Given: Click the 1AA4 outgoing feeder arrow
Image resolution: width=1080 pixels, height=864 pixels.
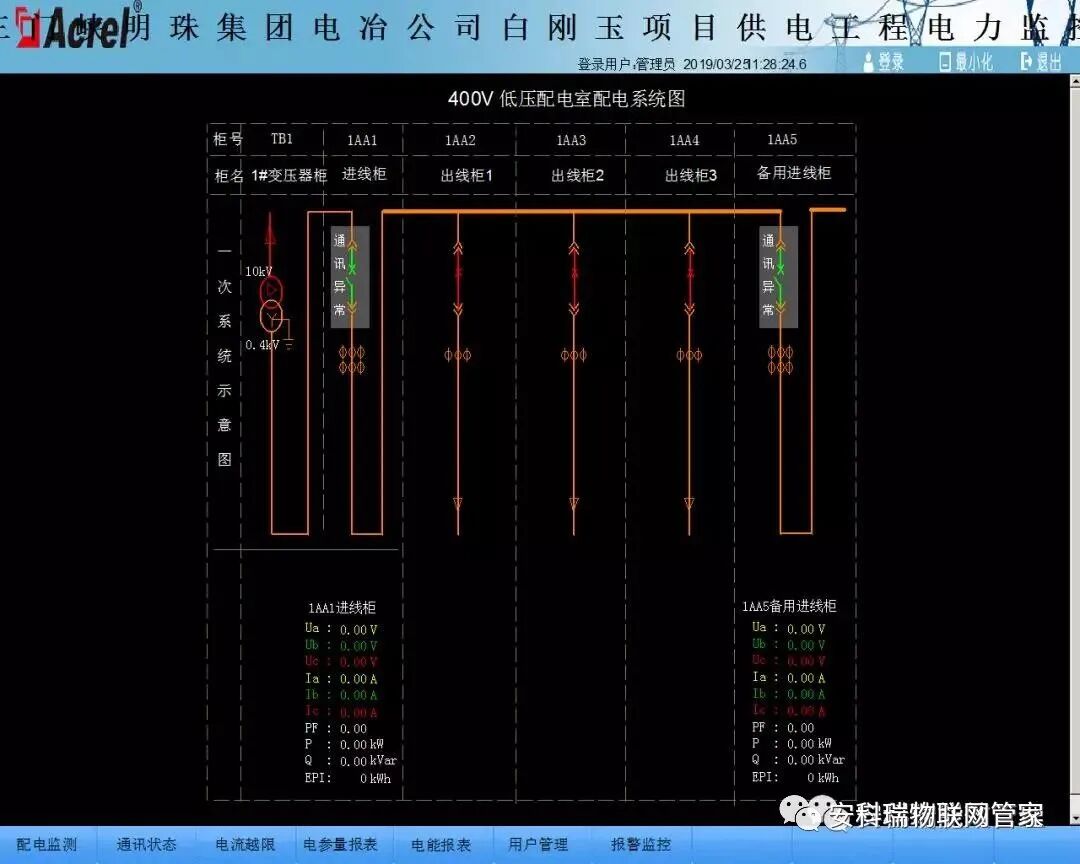Looking at the screenshot, I should [689, 504].
